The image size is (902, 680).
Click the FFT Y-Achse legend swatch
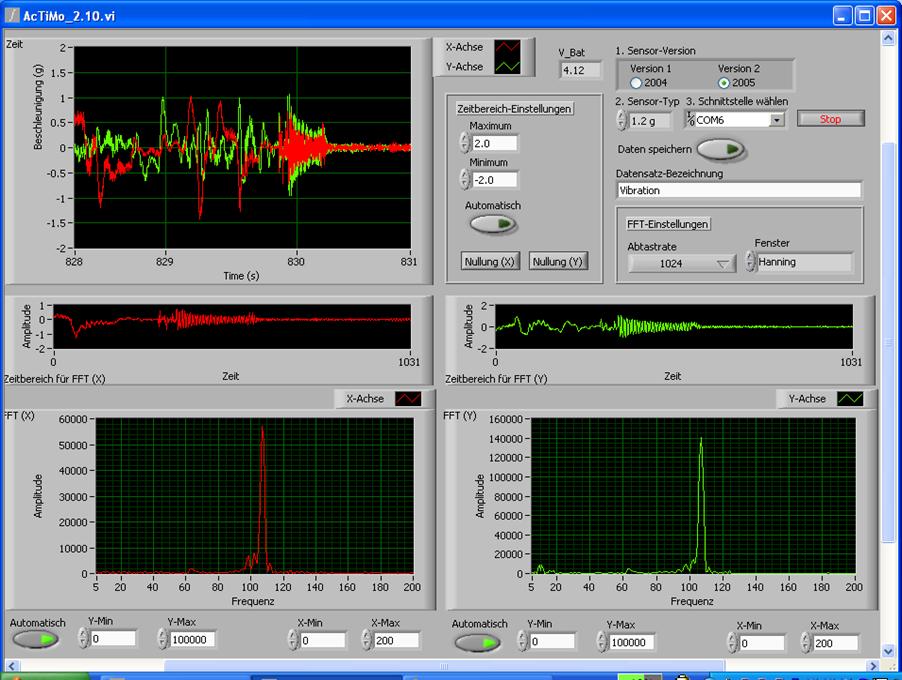(x=849, y=398)
